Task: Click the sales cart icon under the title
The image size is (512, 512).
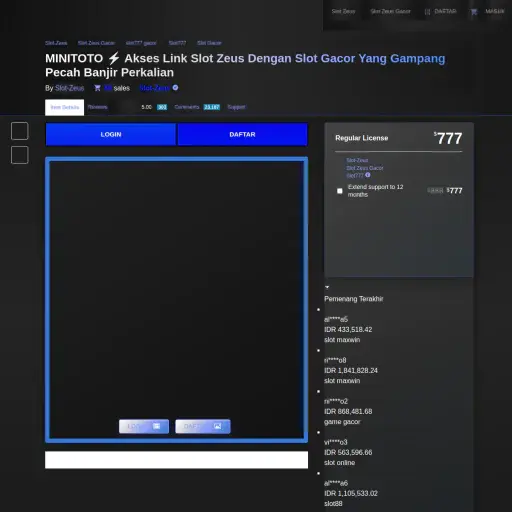Action: click(x=97, y=88)
